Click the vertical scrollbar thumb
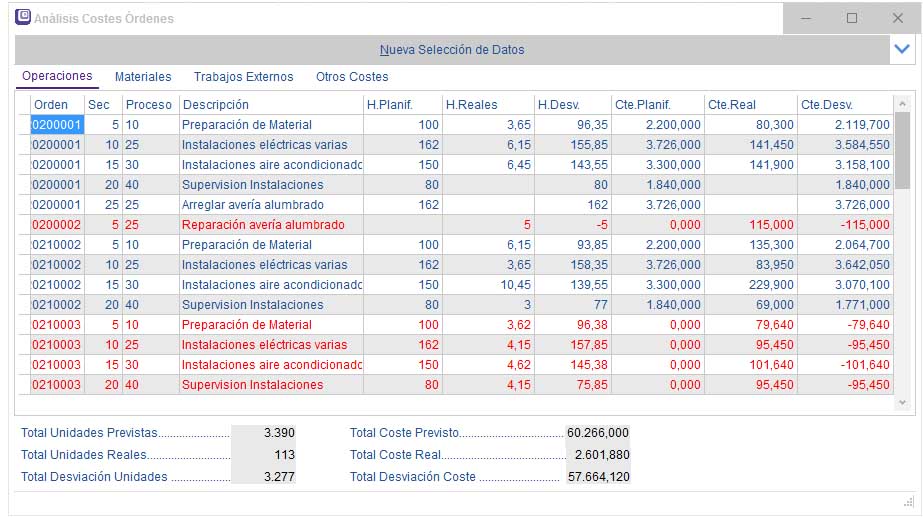923x517 pixels. click(902, 150)
